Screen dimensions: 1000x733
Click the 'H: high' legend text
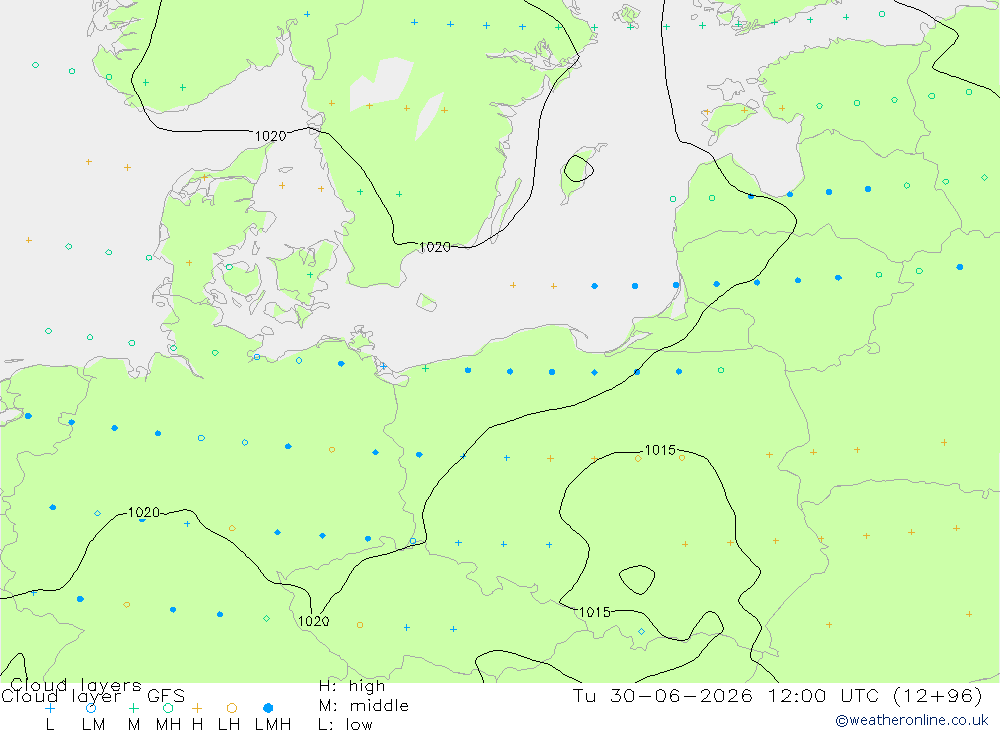pos(351,686)
